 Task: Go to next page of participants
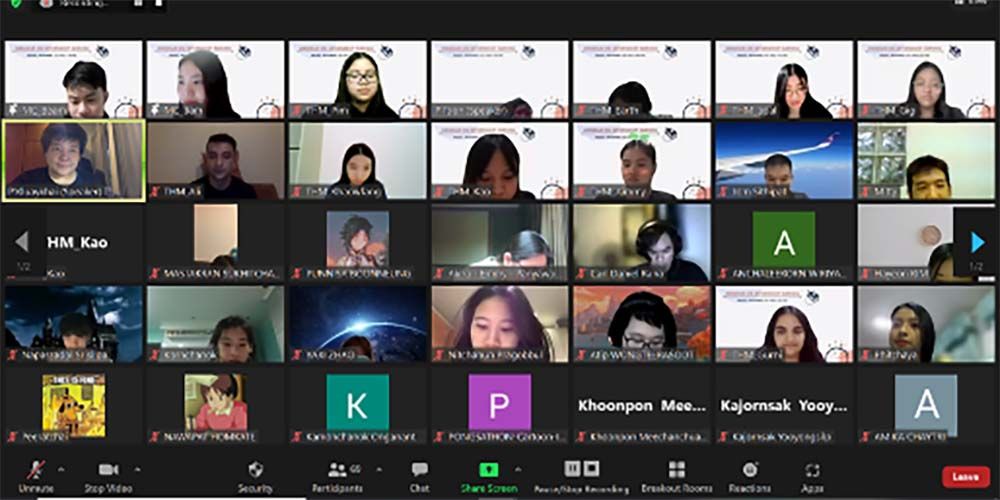coord(977,242)
